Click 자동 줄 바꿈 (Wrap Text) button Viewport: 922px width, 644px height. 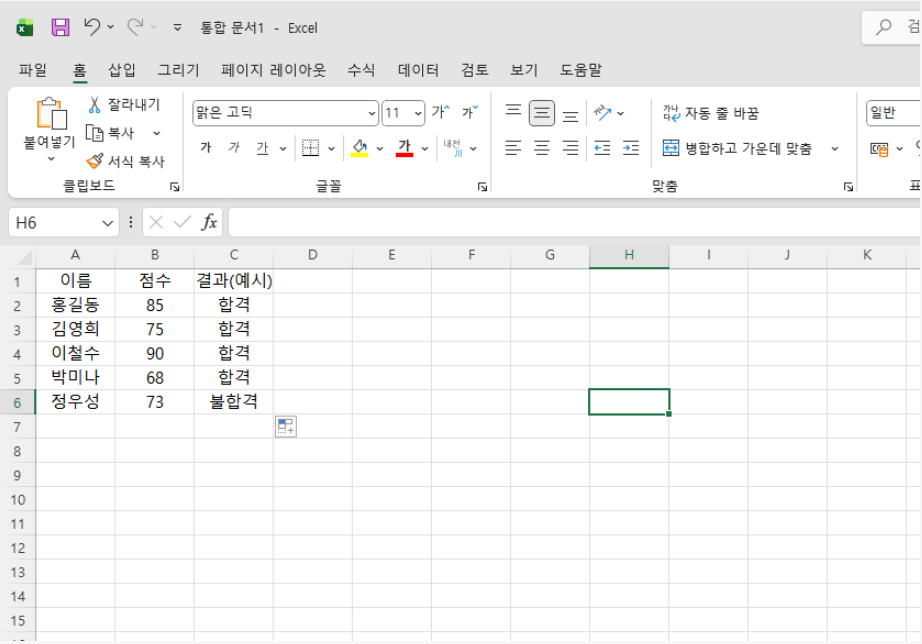(711, 113)
